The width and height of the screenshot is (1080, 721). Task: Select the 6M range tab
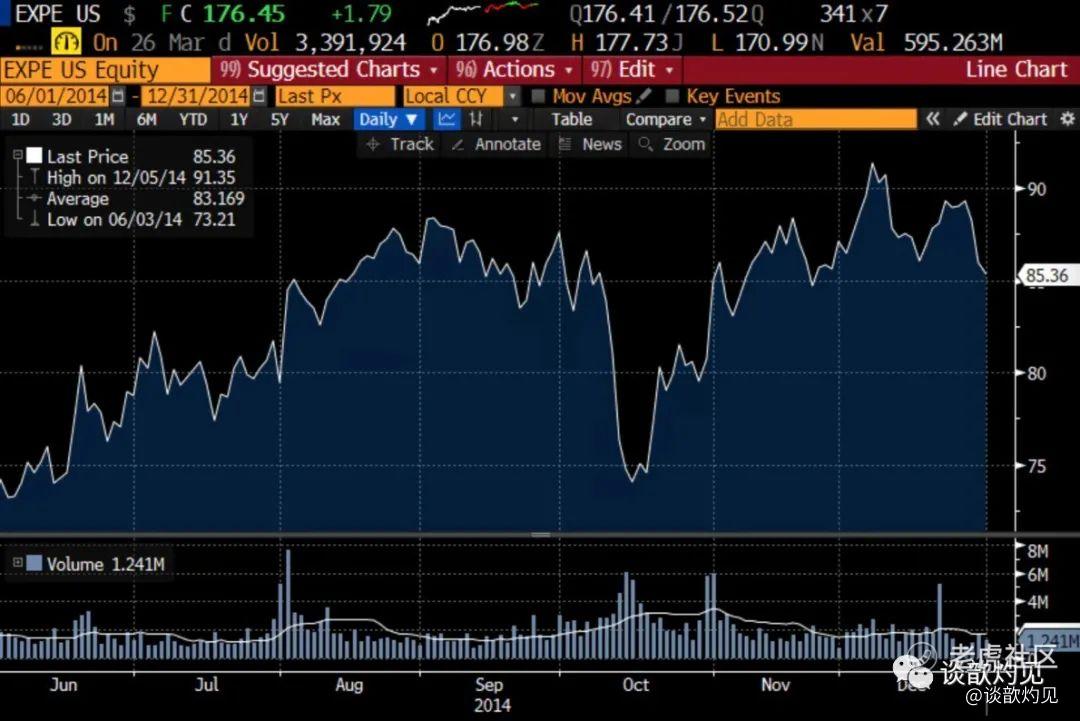coord(147,119)
